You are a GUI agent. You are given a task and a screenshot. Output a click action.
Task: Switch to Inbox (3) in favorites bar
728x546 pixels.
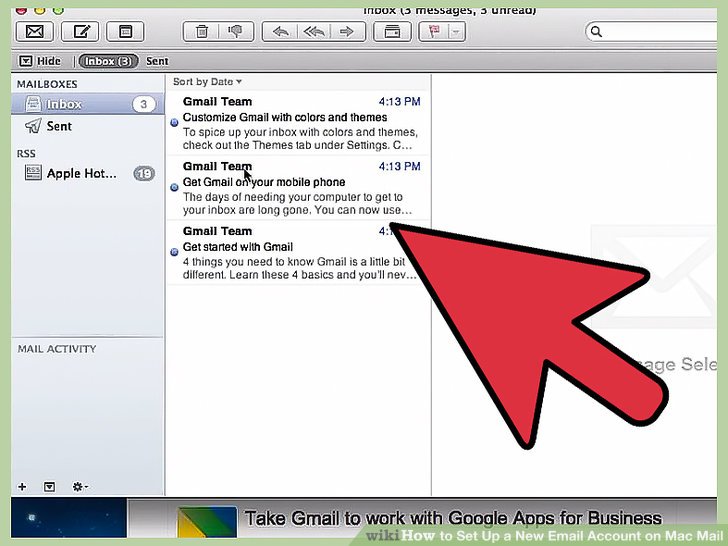[108, 61]
